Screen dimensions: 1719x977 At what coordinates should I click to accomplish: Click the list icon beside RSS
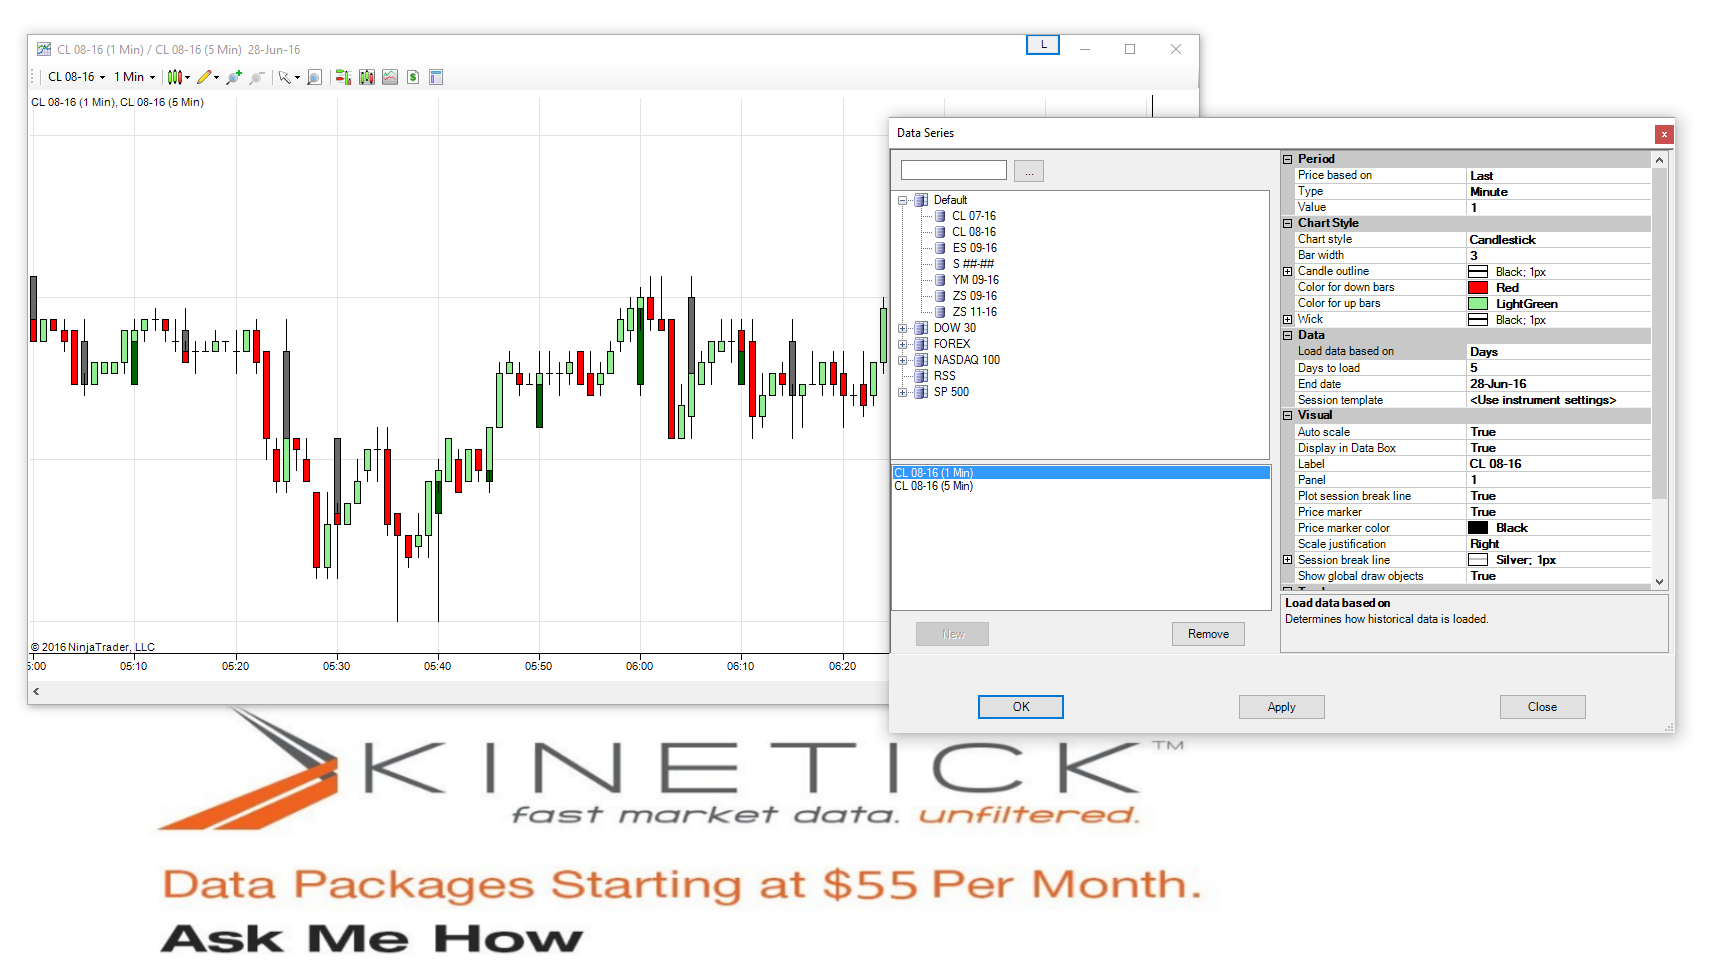(x=921, y=376)
